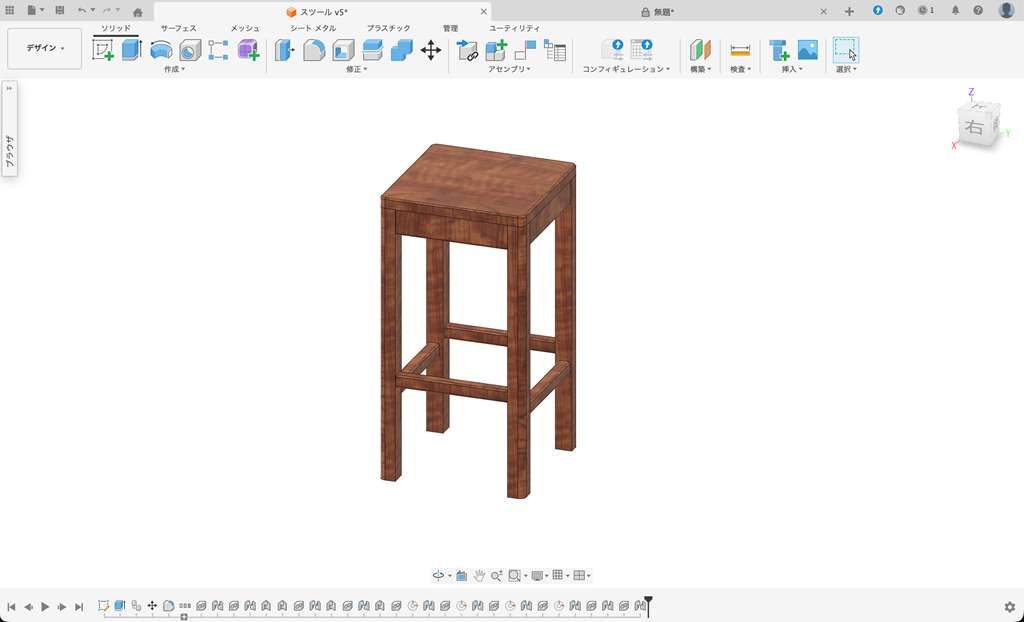This screenshot has height=622, width=1024.
Task: Click the Move/Copy four-arrow icon
Action: click(431, 48)
